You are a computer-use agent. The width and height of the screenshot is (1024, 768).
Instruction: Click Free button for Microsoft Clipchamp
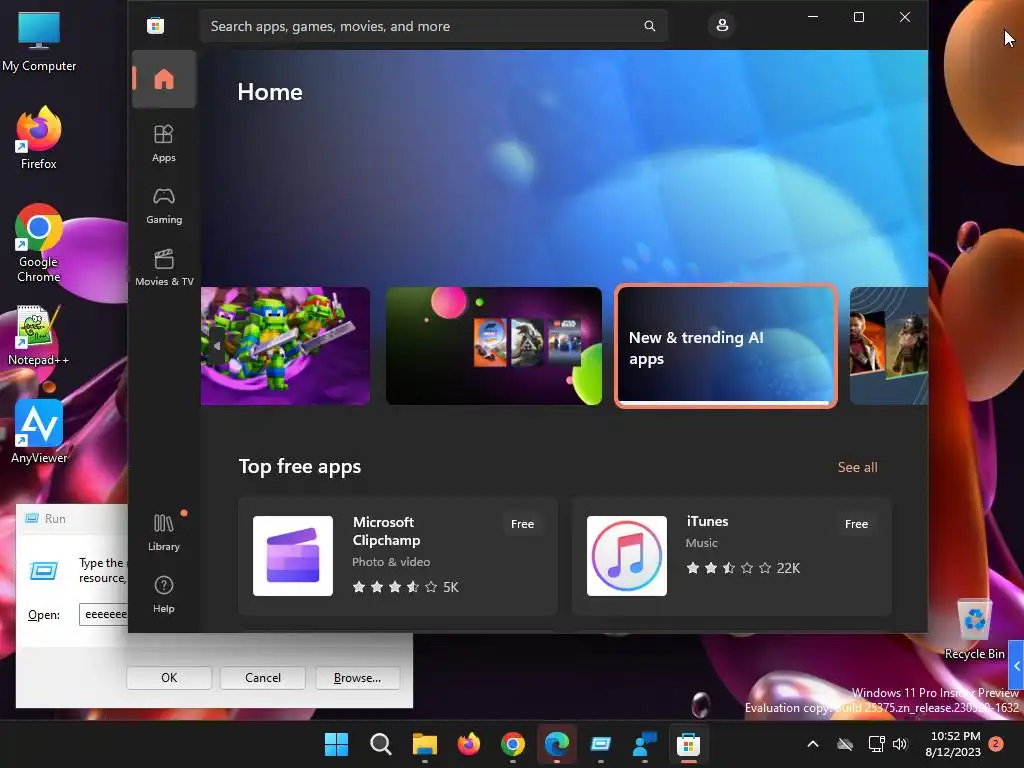pos(522,524)
